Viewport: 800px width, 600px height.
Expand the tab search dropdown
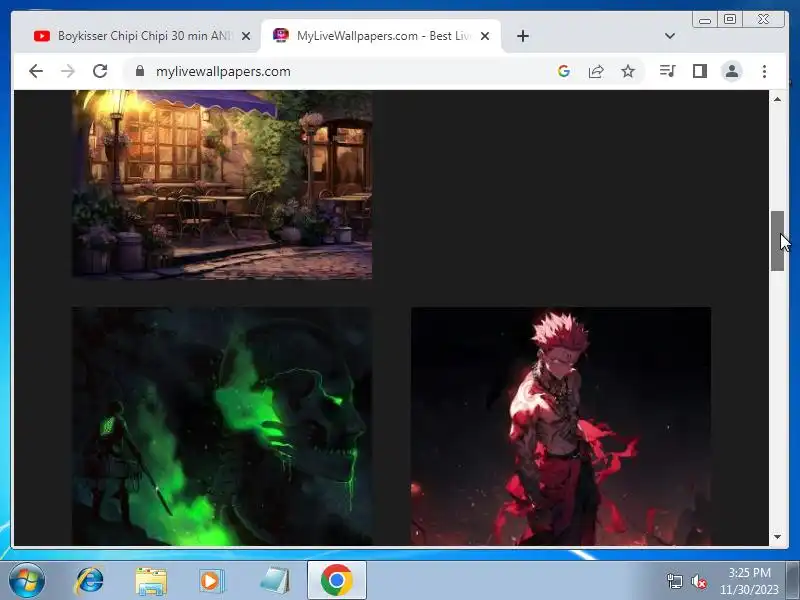click(x=670, y=36)
